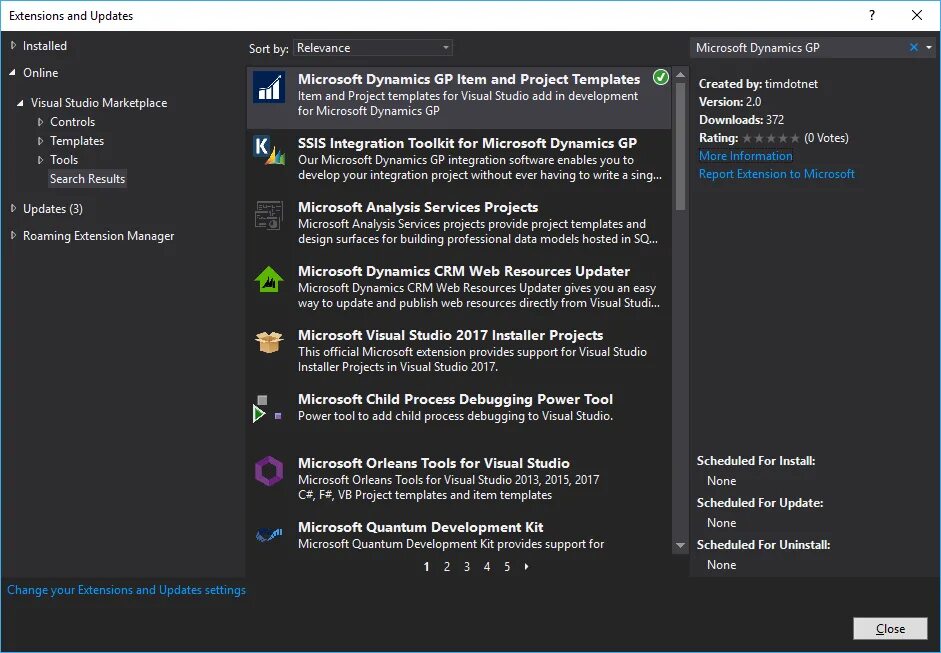The width and height of the screenshot is (941, 653).
Task: Select SSIS Integration Toolkit for Microsoft Dynamics GP
Action: point(459,161)
